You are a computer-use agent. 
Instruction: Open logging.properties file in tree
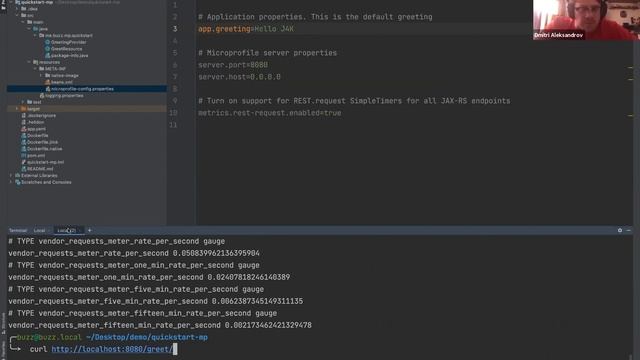tap(64, 96)
